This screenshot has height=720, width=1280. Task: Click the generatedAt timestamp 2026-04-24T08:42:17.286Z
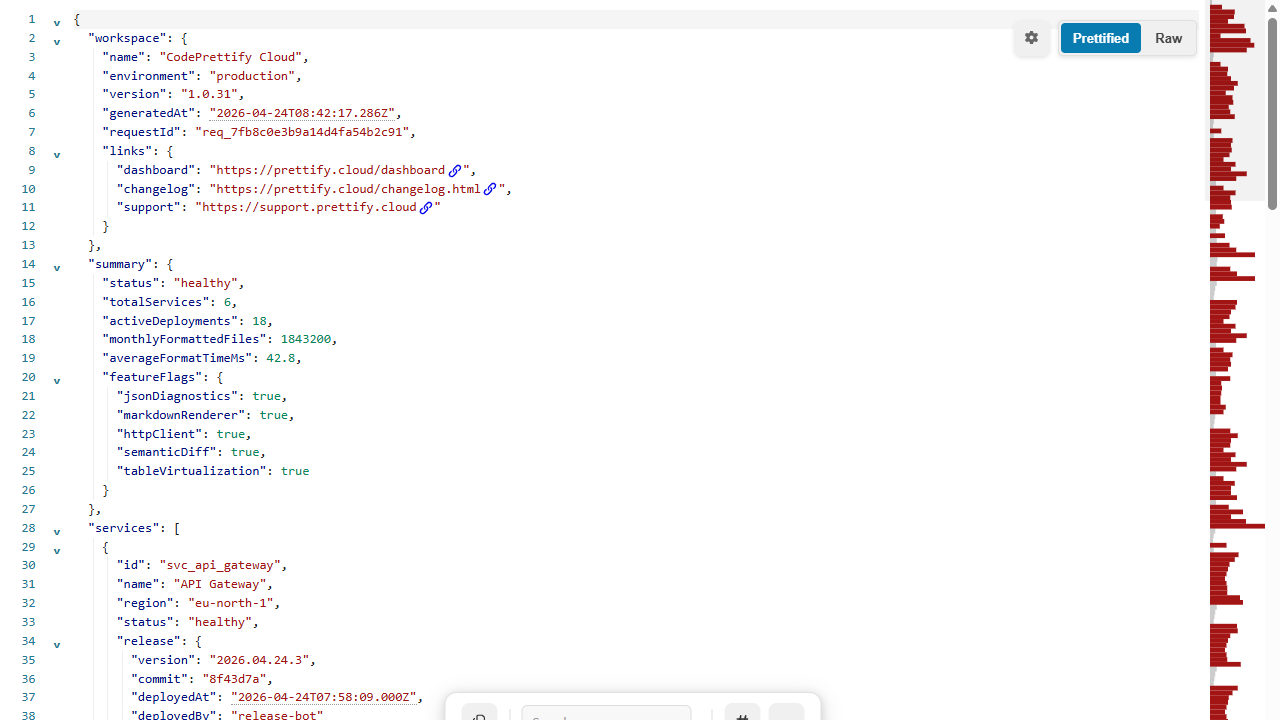(x=302, y=113)
